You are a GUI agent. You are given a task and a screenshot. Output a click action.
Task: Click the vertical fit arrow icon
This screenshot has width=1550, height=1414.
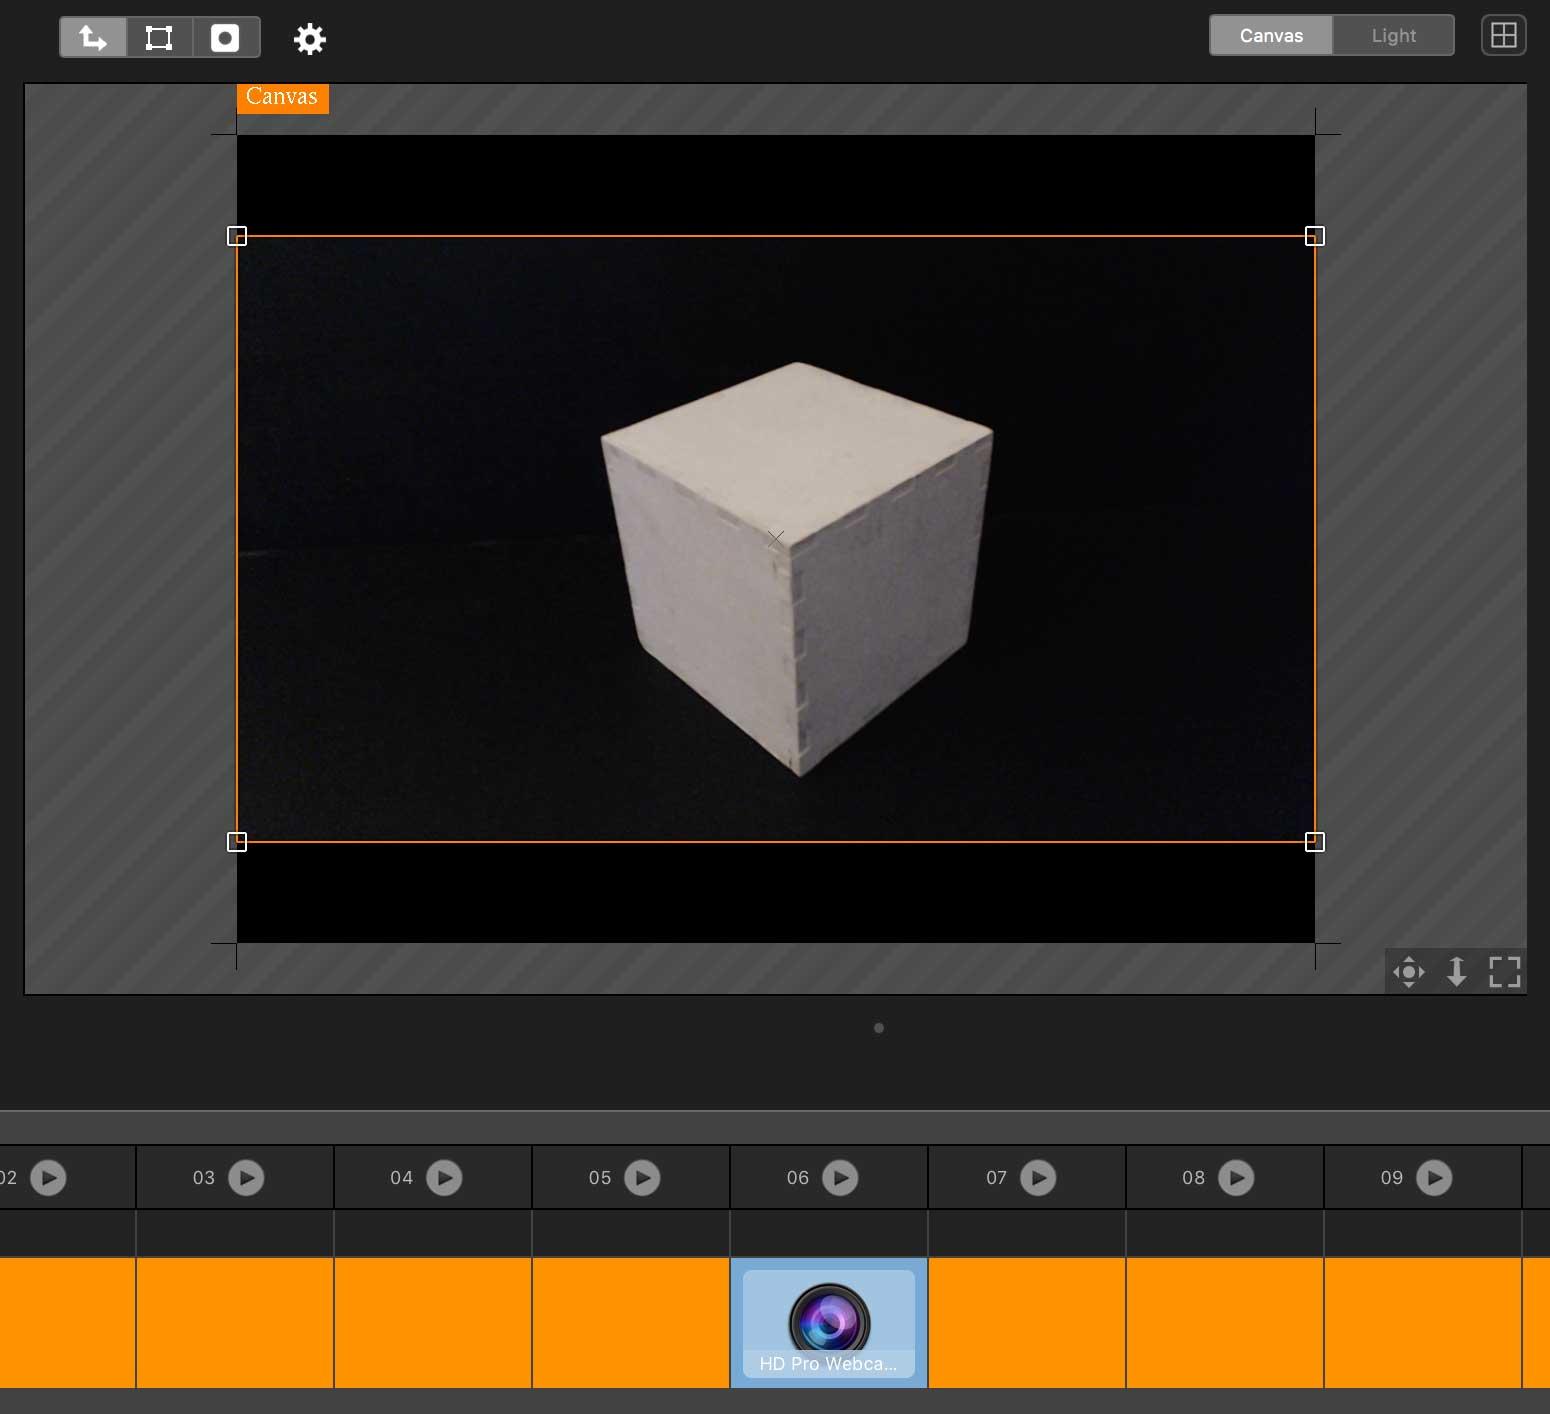(x=1457, y=971)
